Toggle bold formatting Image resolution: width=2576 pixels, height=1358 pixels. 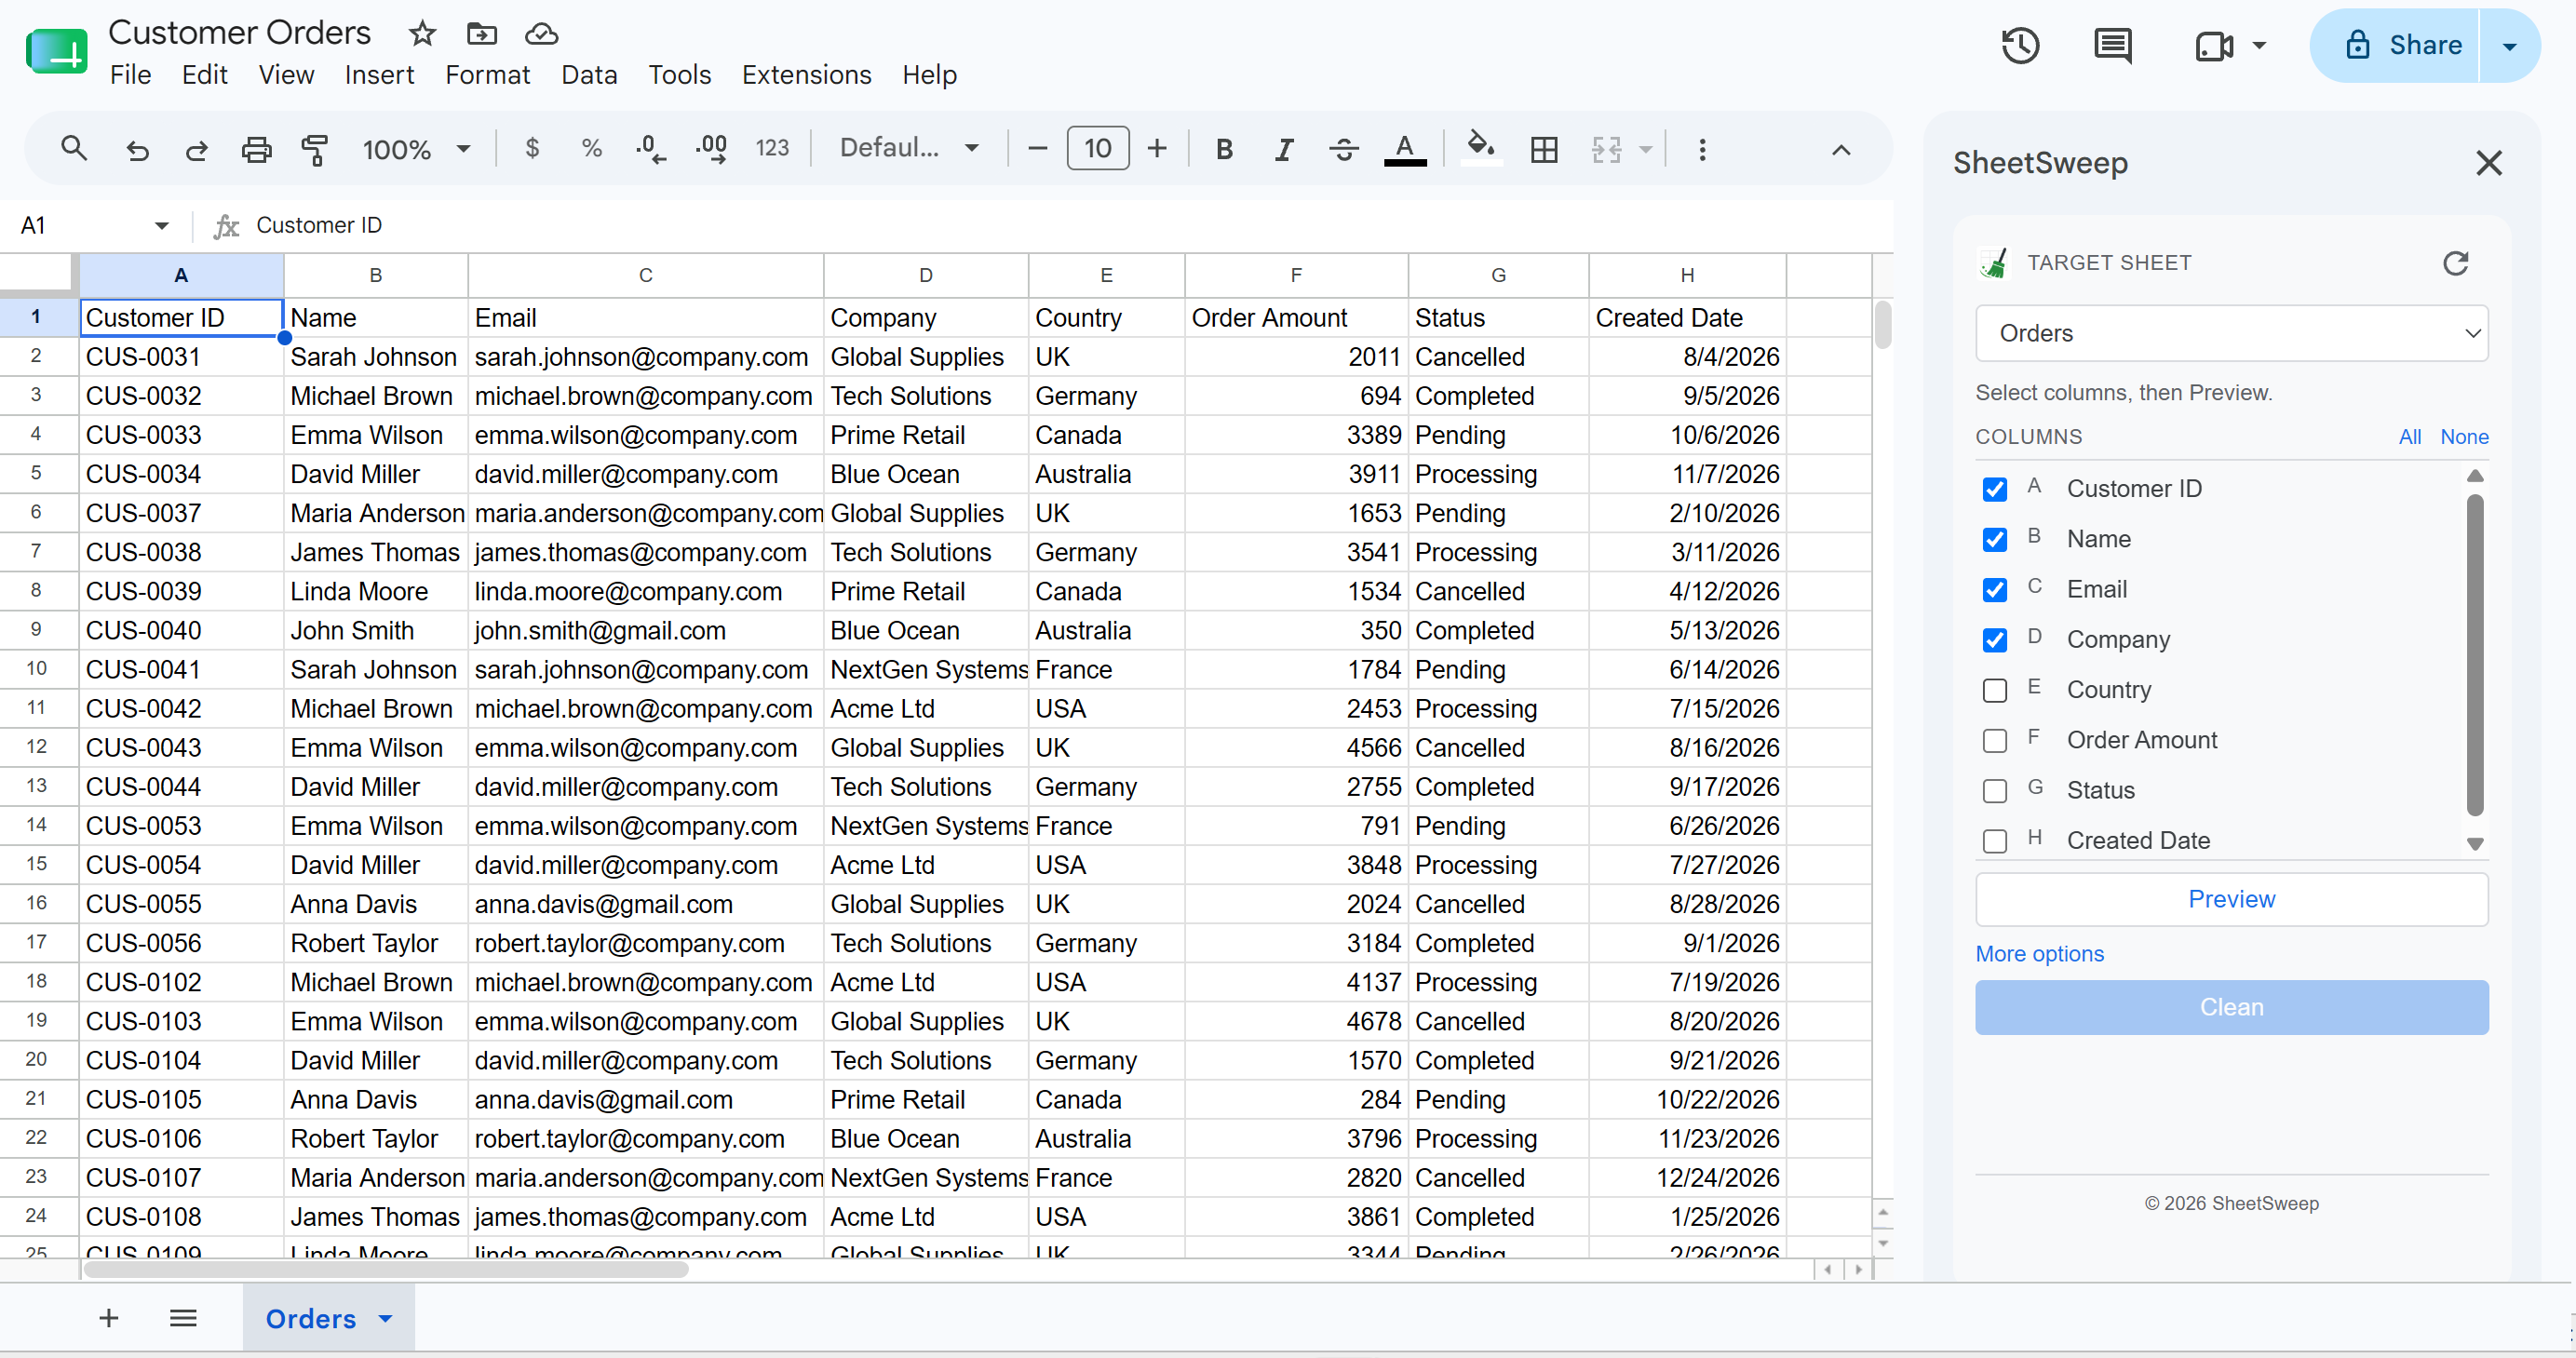pyautogui.click(x=1224, y=149)
